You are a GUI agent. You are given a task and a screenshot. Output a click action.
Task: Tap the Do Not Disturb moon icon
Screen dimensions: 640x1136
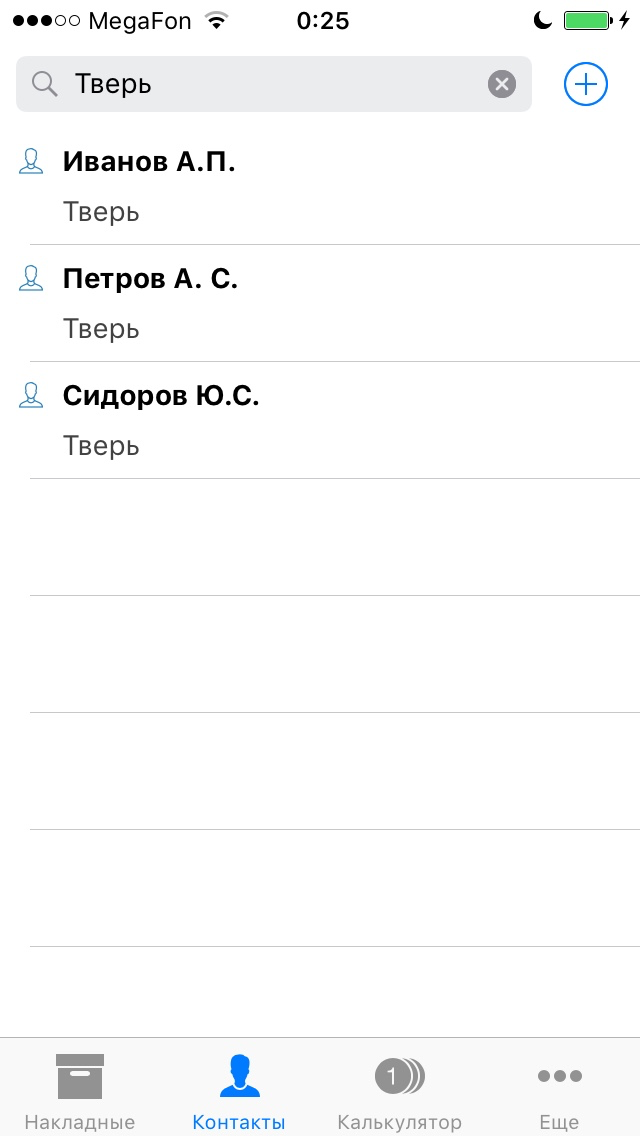click(543, 20)
